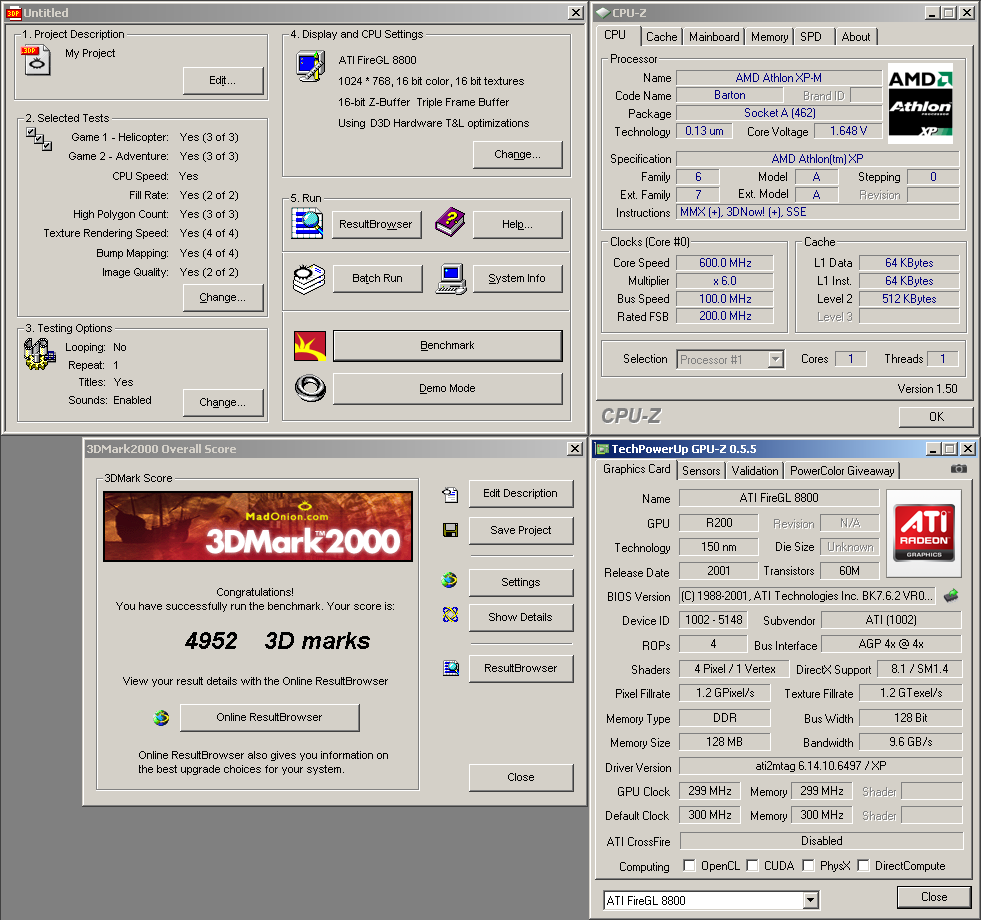981x920 pixels.
Task: Check the DirectCompute checkbox
Action: (x=863, y=866)
